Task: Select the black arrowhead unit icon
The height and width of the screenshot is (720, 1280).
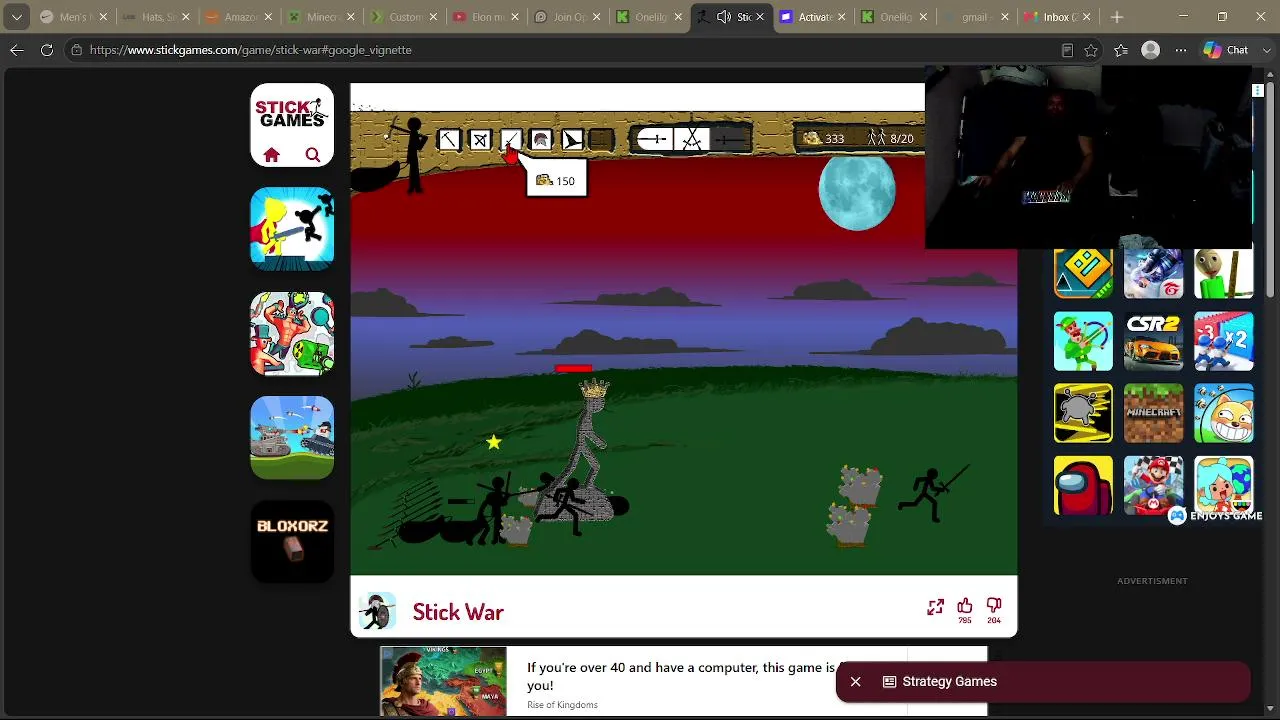Action: coord(572,140)
